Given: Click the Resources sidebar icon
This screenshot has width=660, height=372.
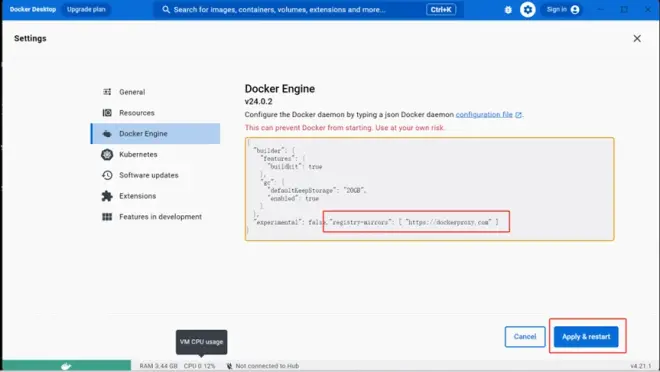Looking at the screenshot, I should click(107, 113).
